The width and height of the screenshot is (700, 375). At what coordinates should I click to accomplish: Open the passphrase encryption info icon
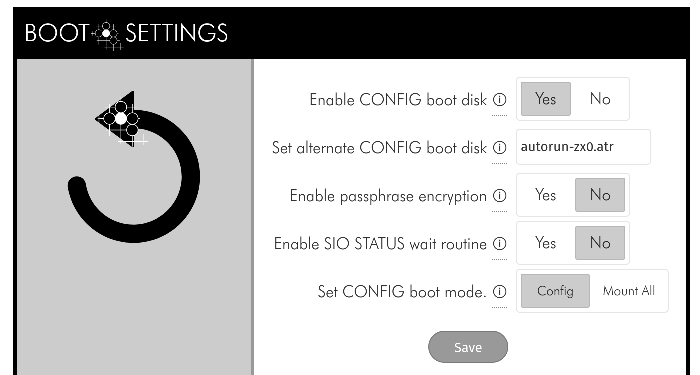(500, 196)
